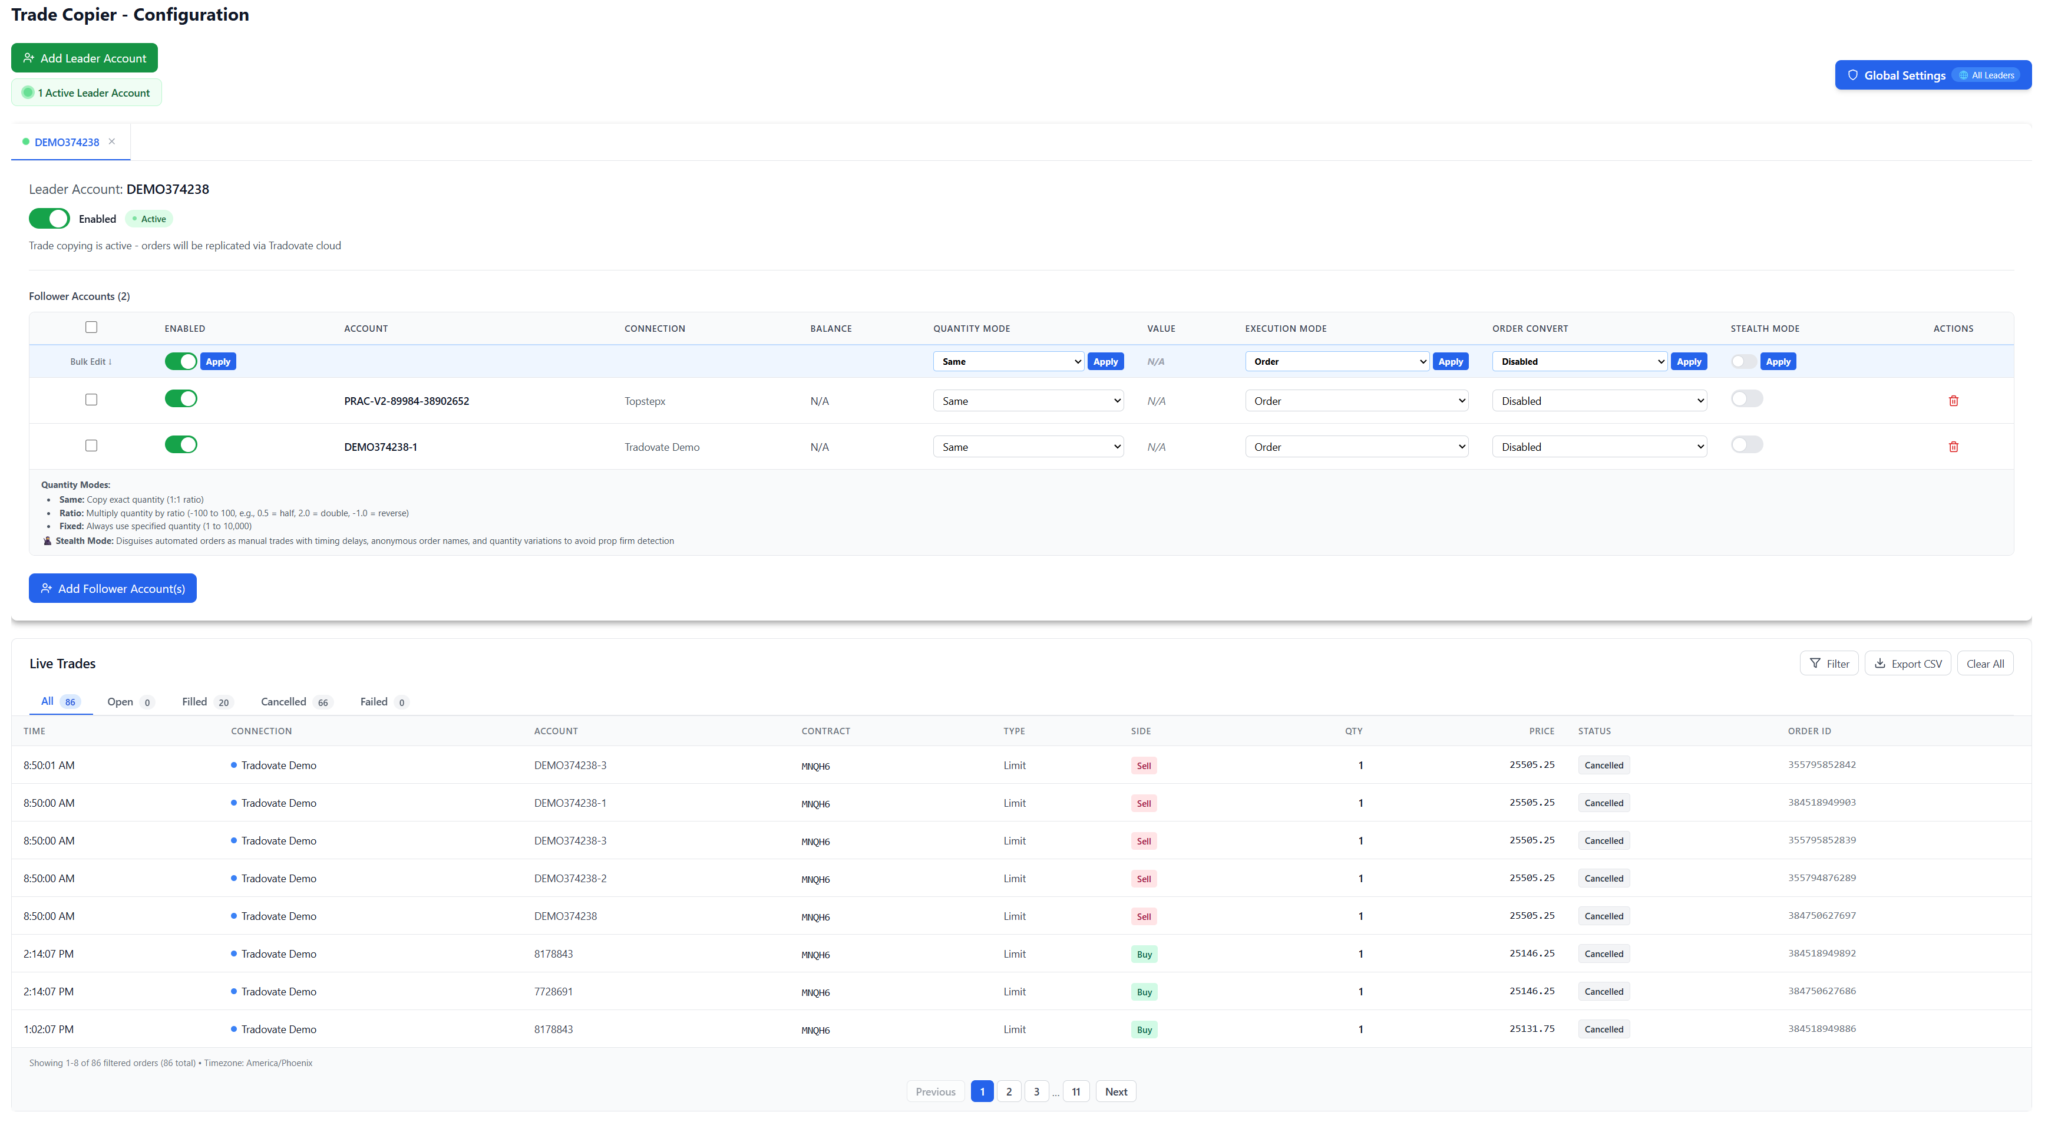Export live trades to CSV

(x=1907, y=664)
